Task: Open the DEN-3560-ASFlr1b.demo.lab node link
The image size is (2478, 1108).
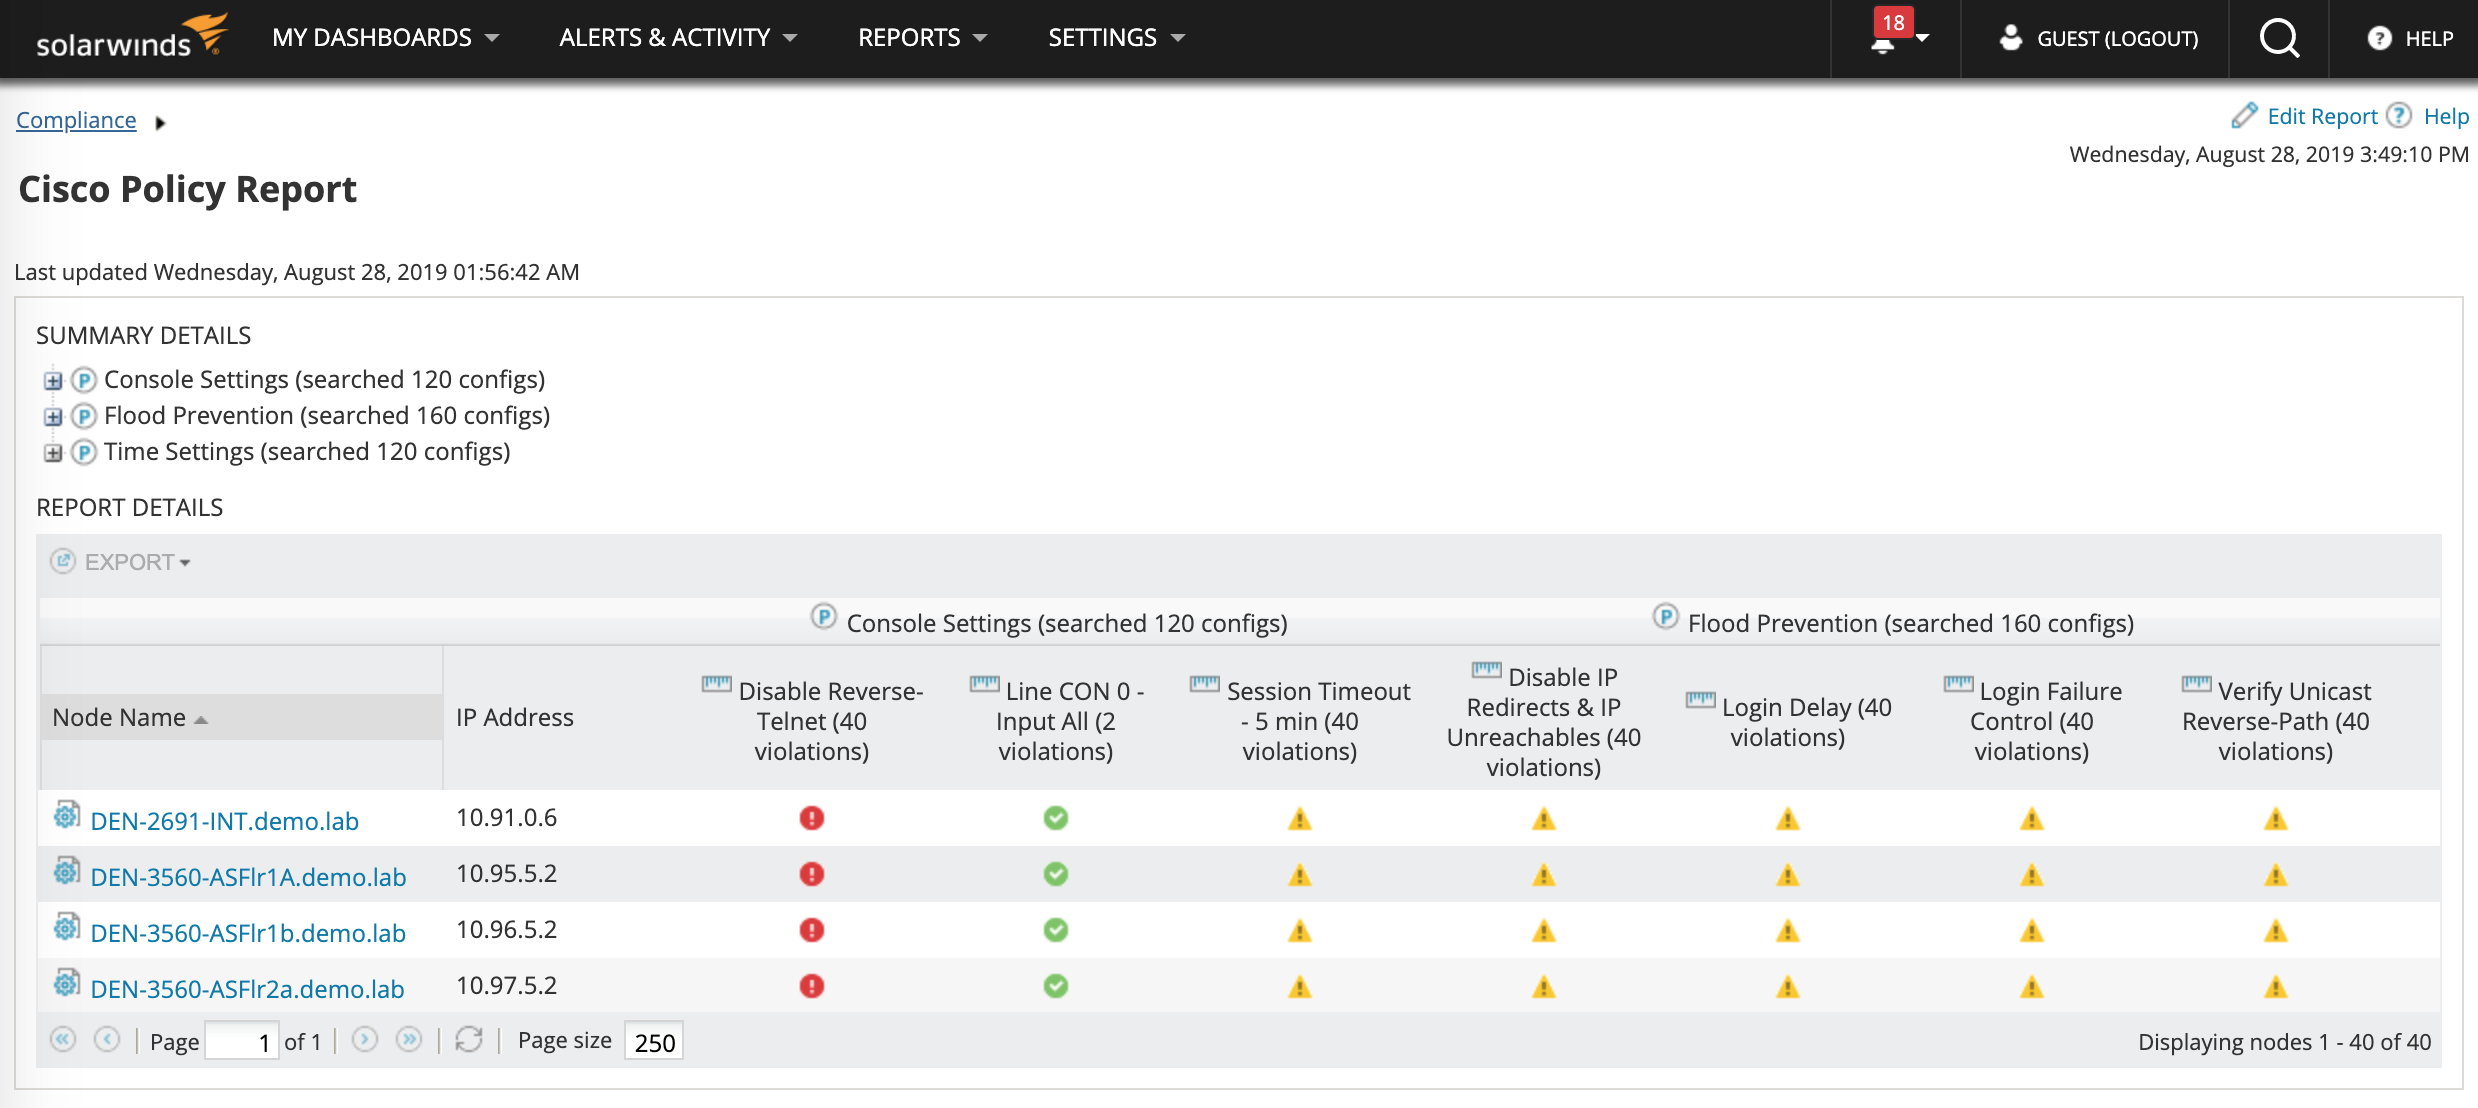Action: pos(248,933)
